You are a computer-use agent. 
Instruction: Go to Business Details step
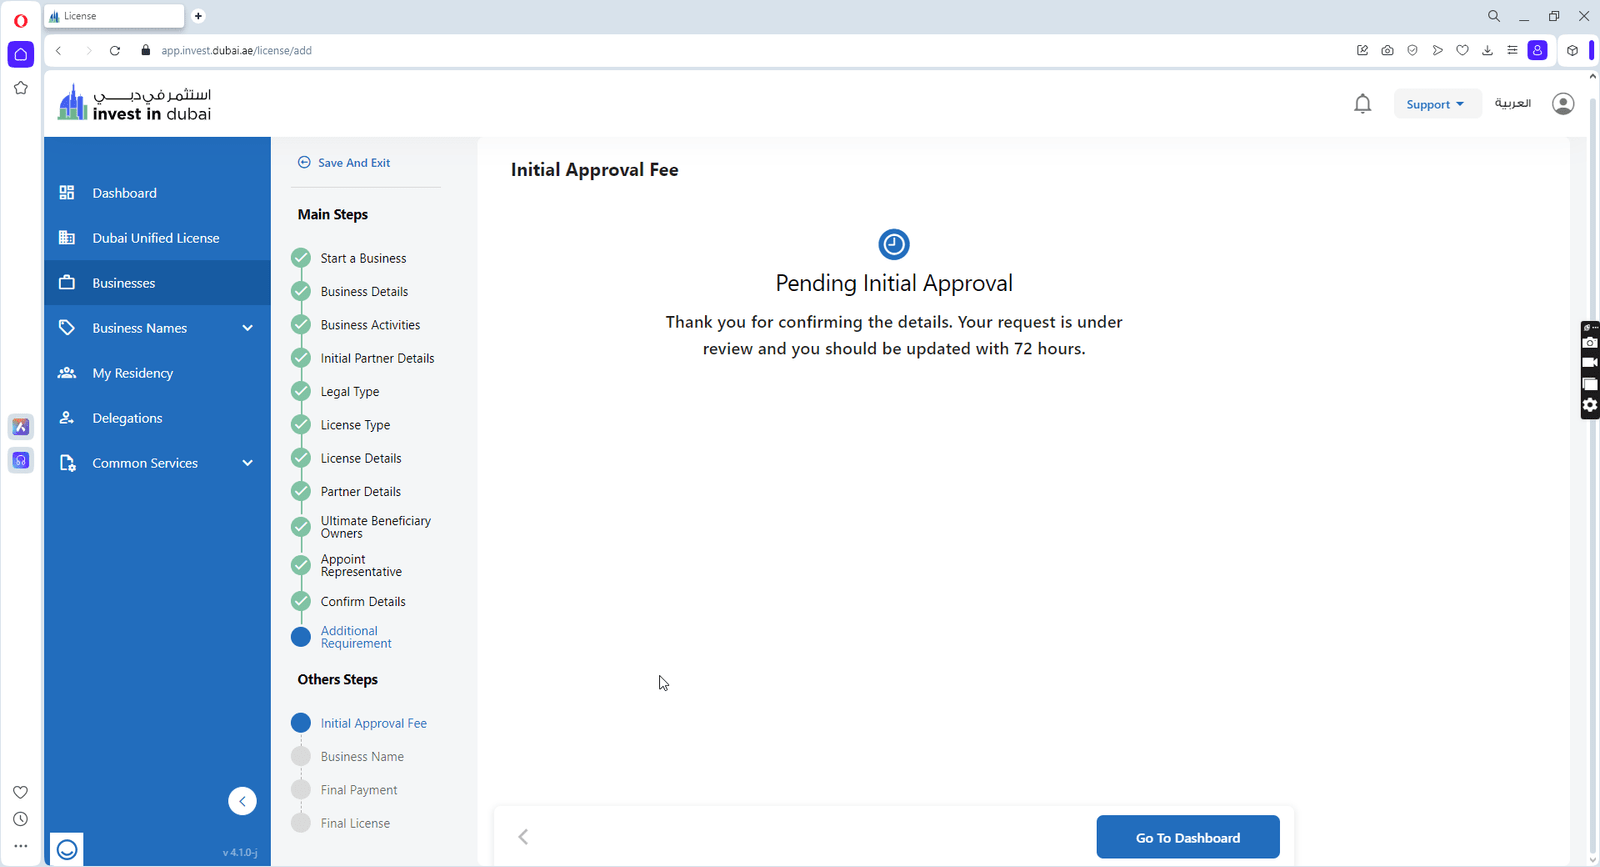coord(364,292)
